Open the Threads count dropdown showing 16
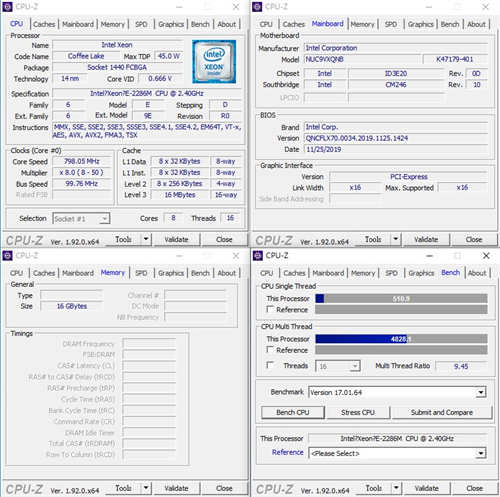Image resolution: width=500 pixels, height=497 pixels. [338, 366]
